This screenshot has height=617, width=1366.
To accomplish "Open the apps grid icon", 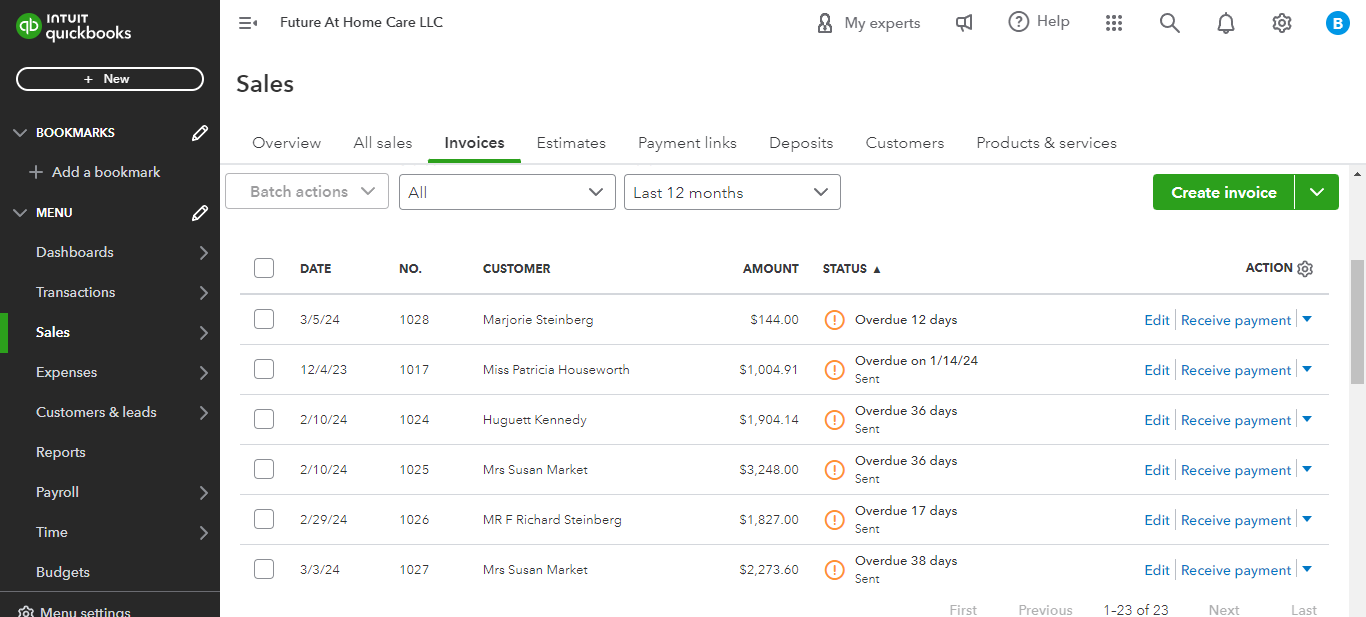I will [x=1114, y=23].
